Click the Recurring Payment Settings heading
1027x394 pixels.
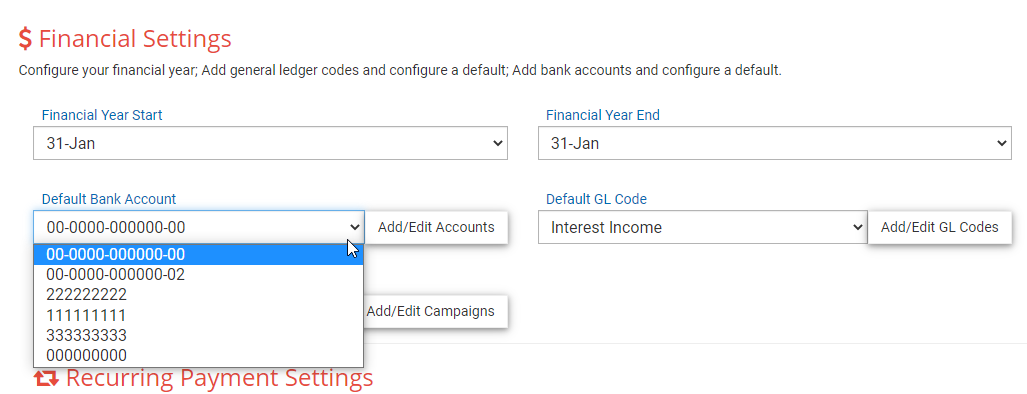[219, 378]
